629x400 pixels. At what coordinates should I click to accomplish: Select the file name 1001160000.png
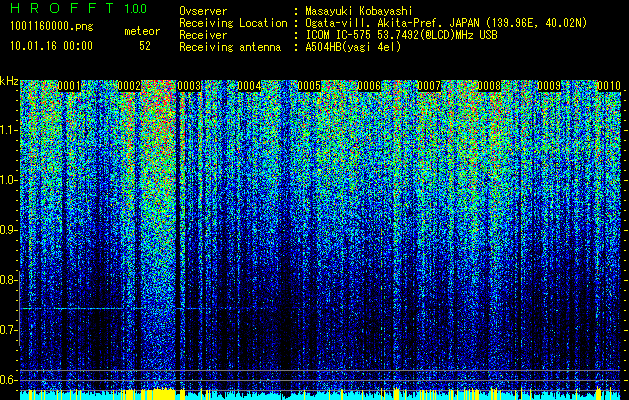(51, 26)
